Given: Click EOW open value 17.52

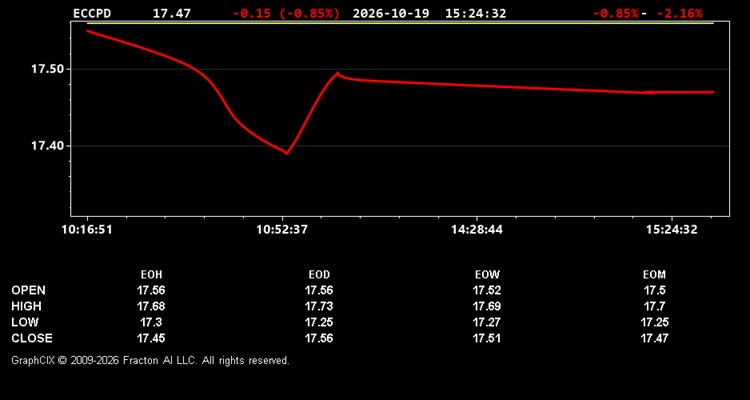Looking at the screenshot, I should 487,290.
